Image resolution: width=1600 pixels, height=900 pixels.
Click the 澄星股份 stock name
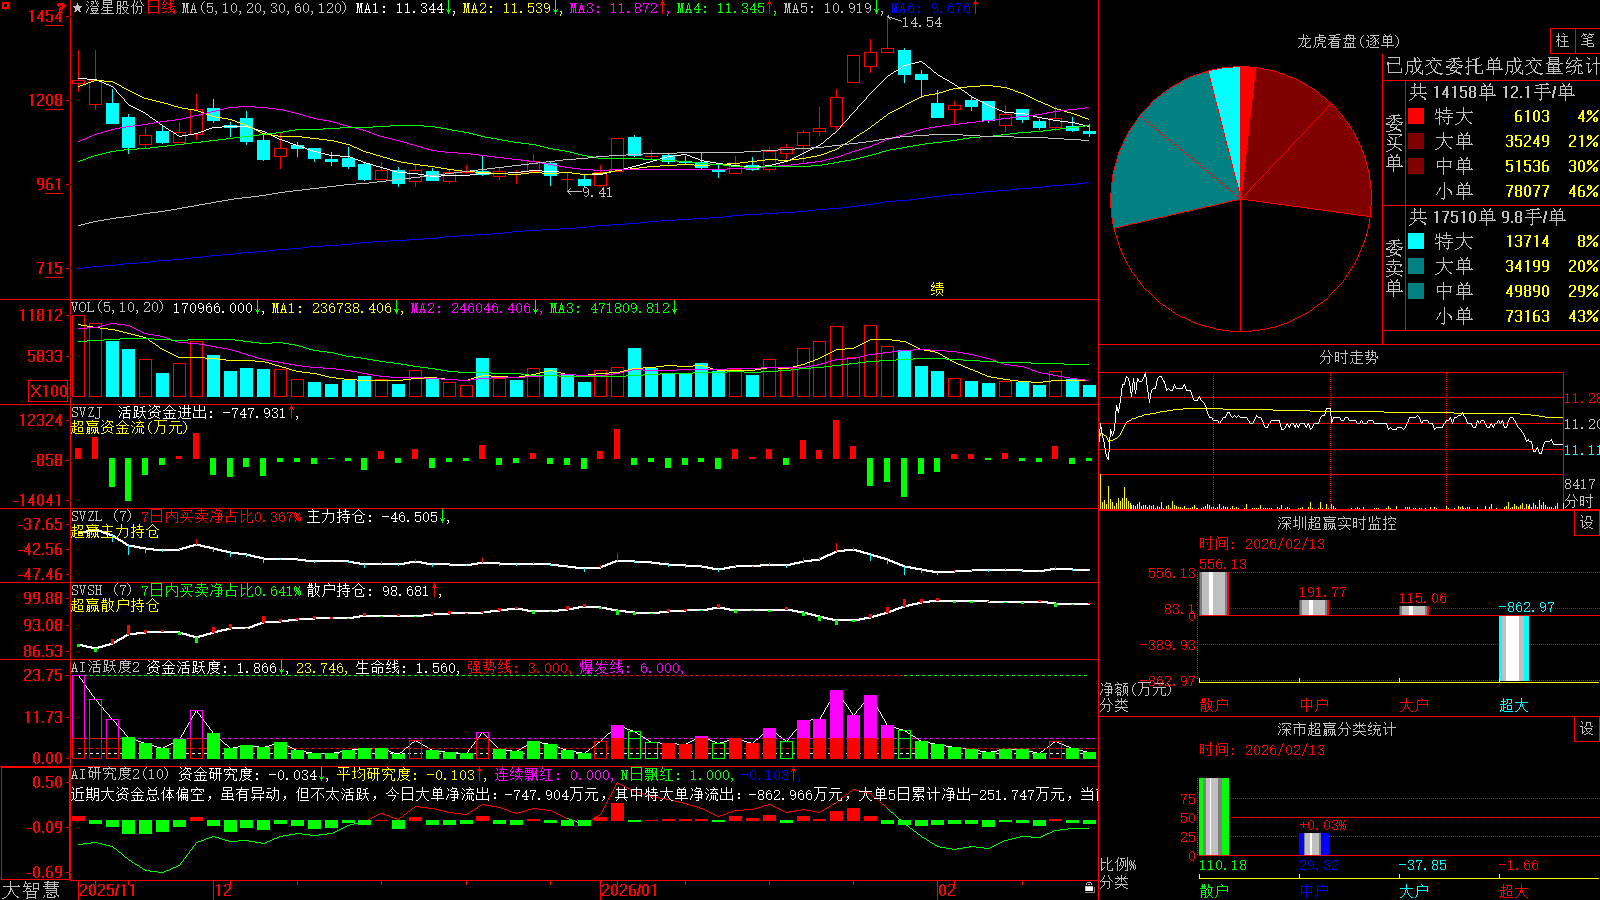pos(115,8)
